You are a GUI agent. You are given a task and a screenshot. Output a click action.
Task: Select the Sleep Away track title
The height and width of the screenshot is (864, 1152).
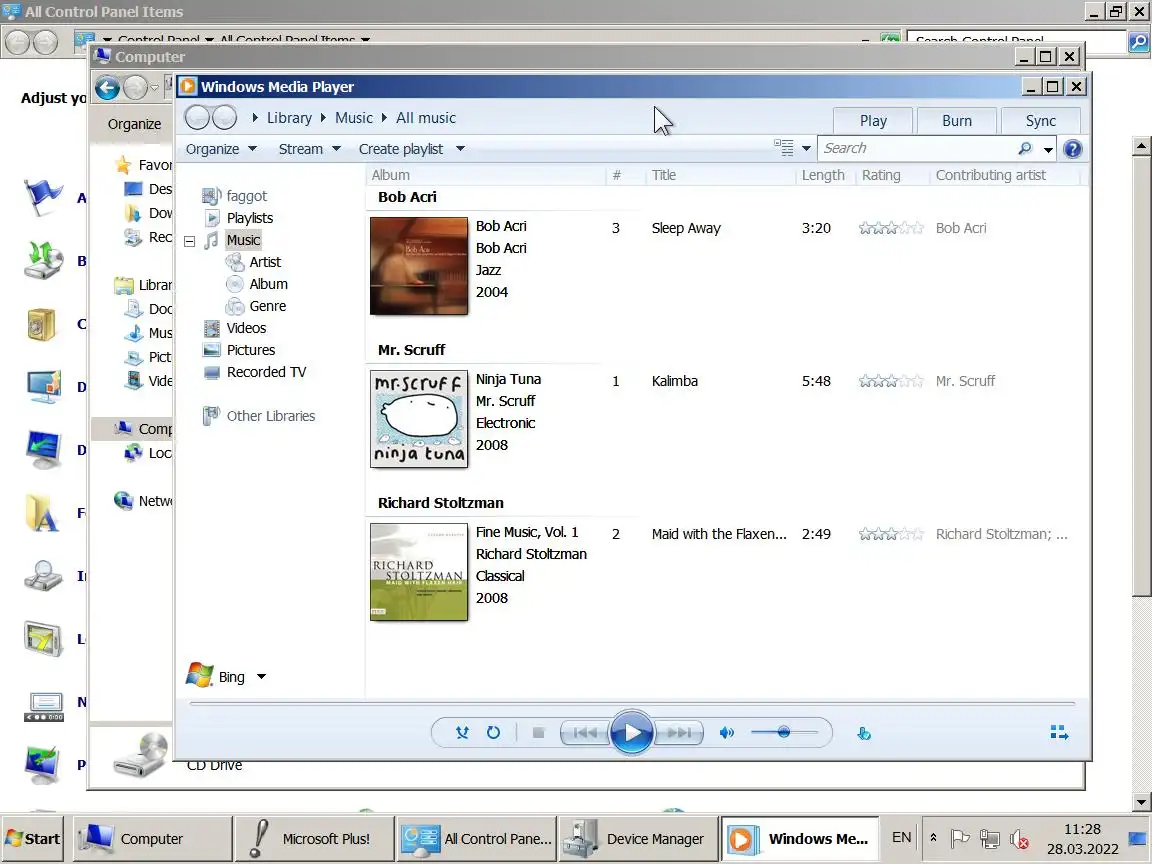(685, 228)
